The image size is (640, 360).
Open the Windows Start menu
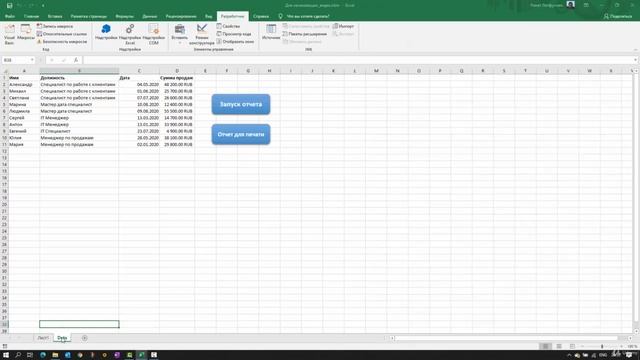click(6, 355)
